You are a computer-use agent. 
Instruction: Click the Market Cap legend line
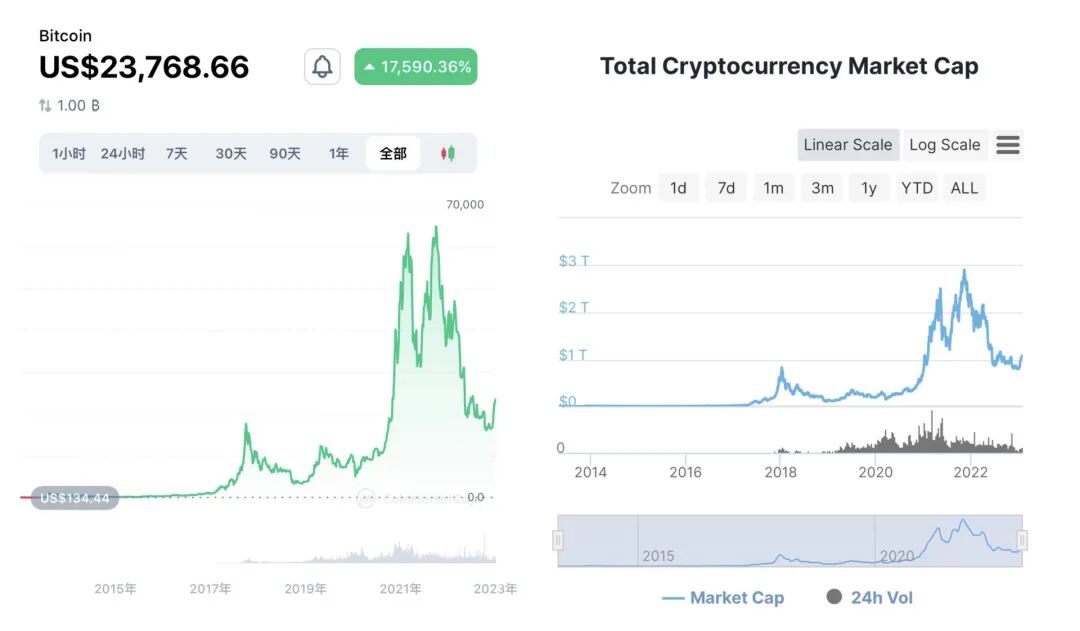pyautogui.click(x=673, y=598)
